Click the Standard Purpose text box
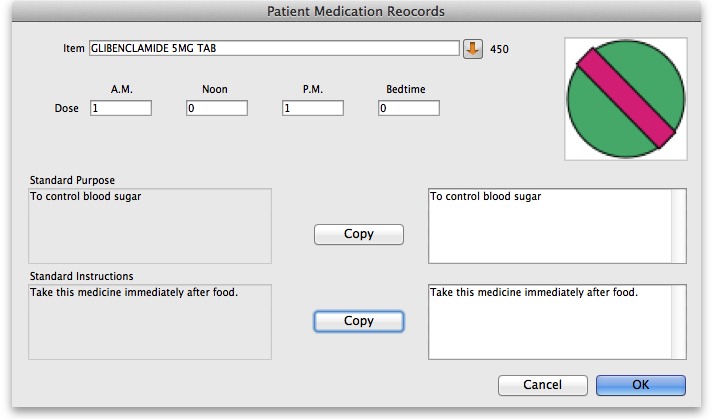The image size is (713, 419). [x=150, y=226]
